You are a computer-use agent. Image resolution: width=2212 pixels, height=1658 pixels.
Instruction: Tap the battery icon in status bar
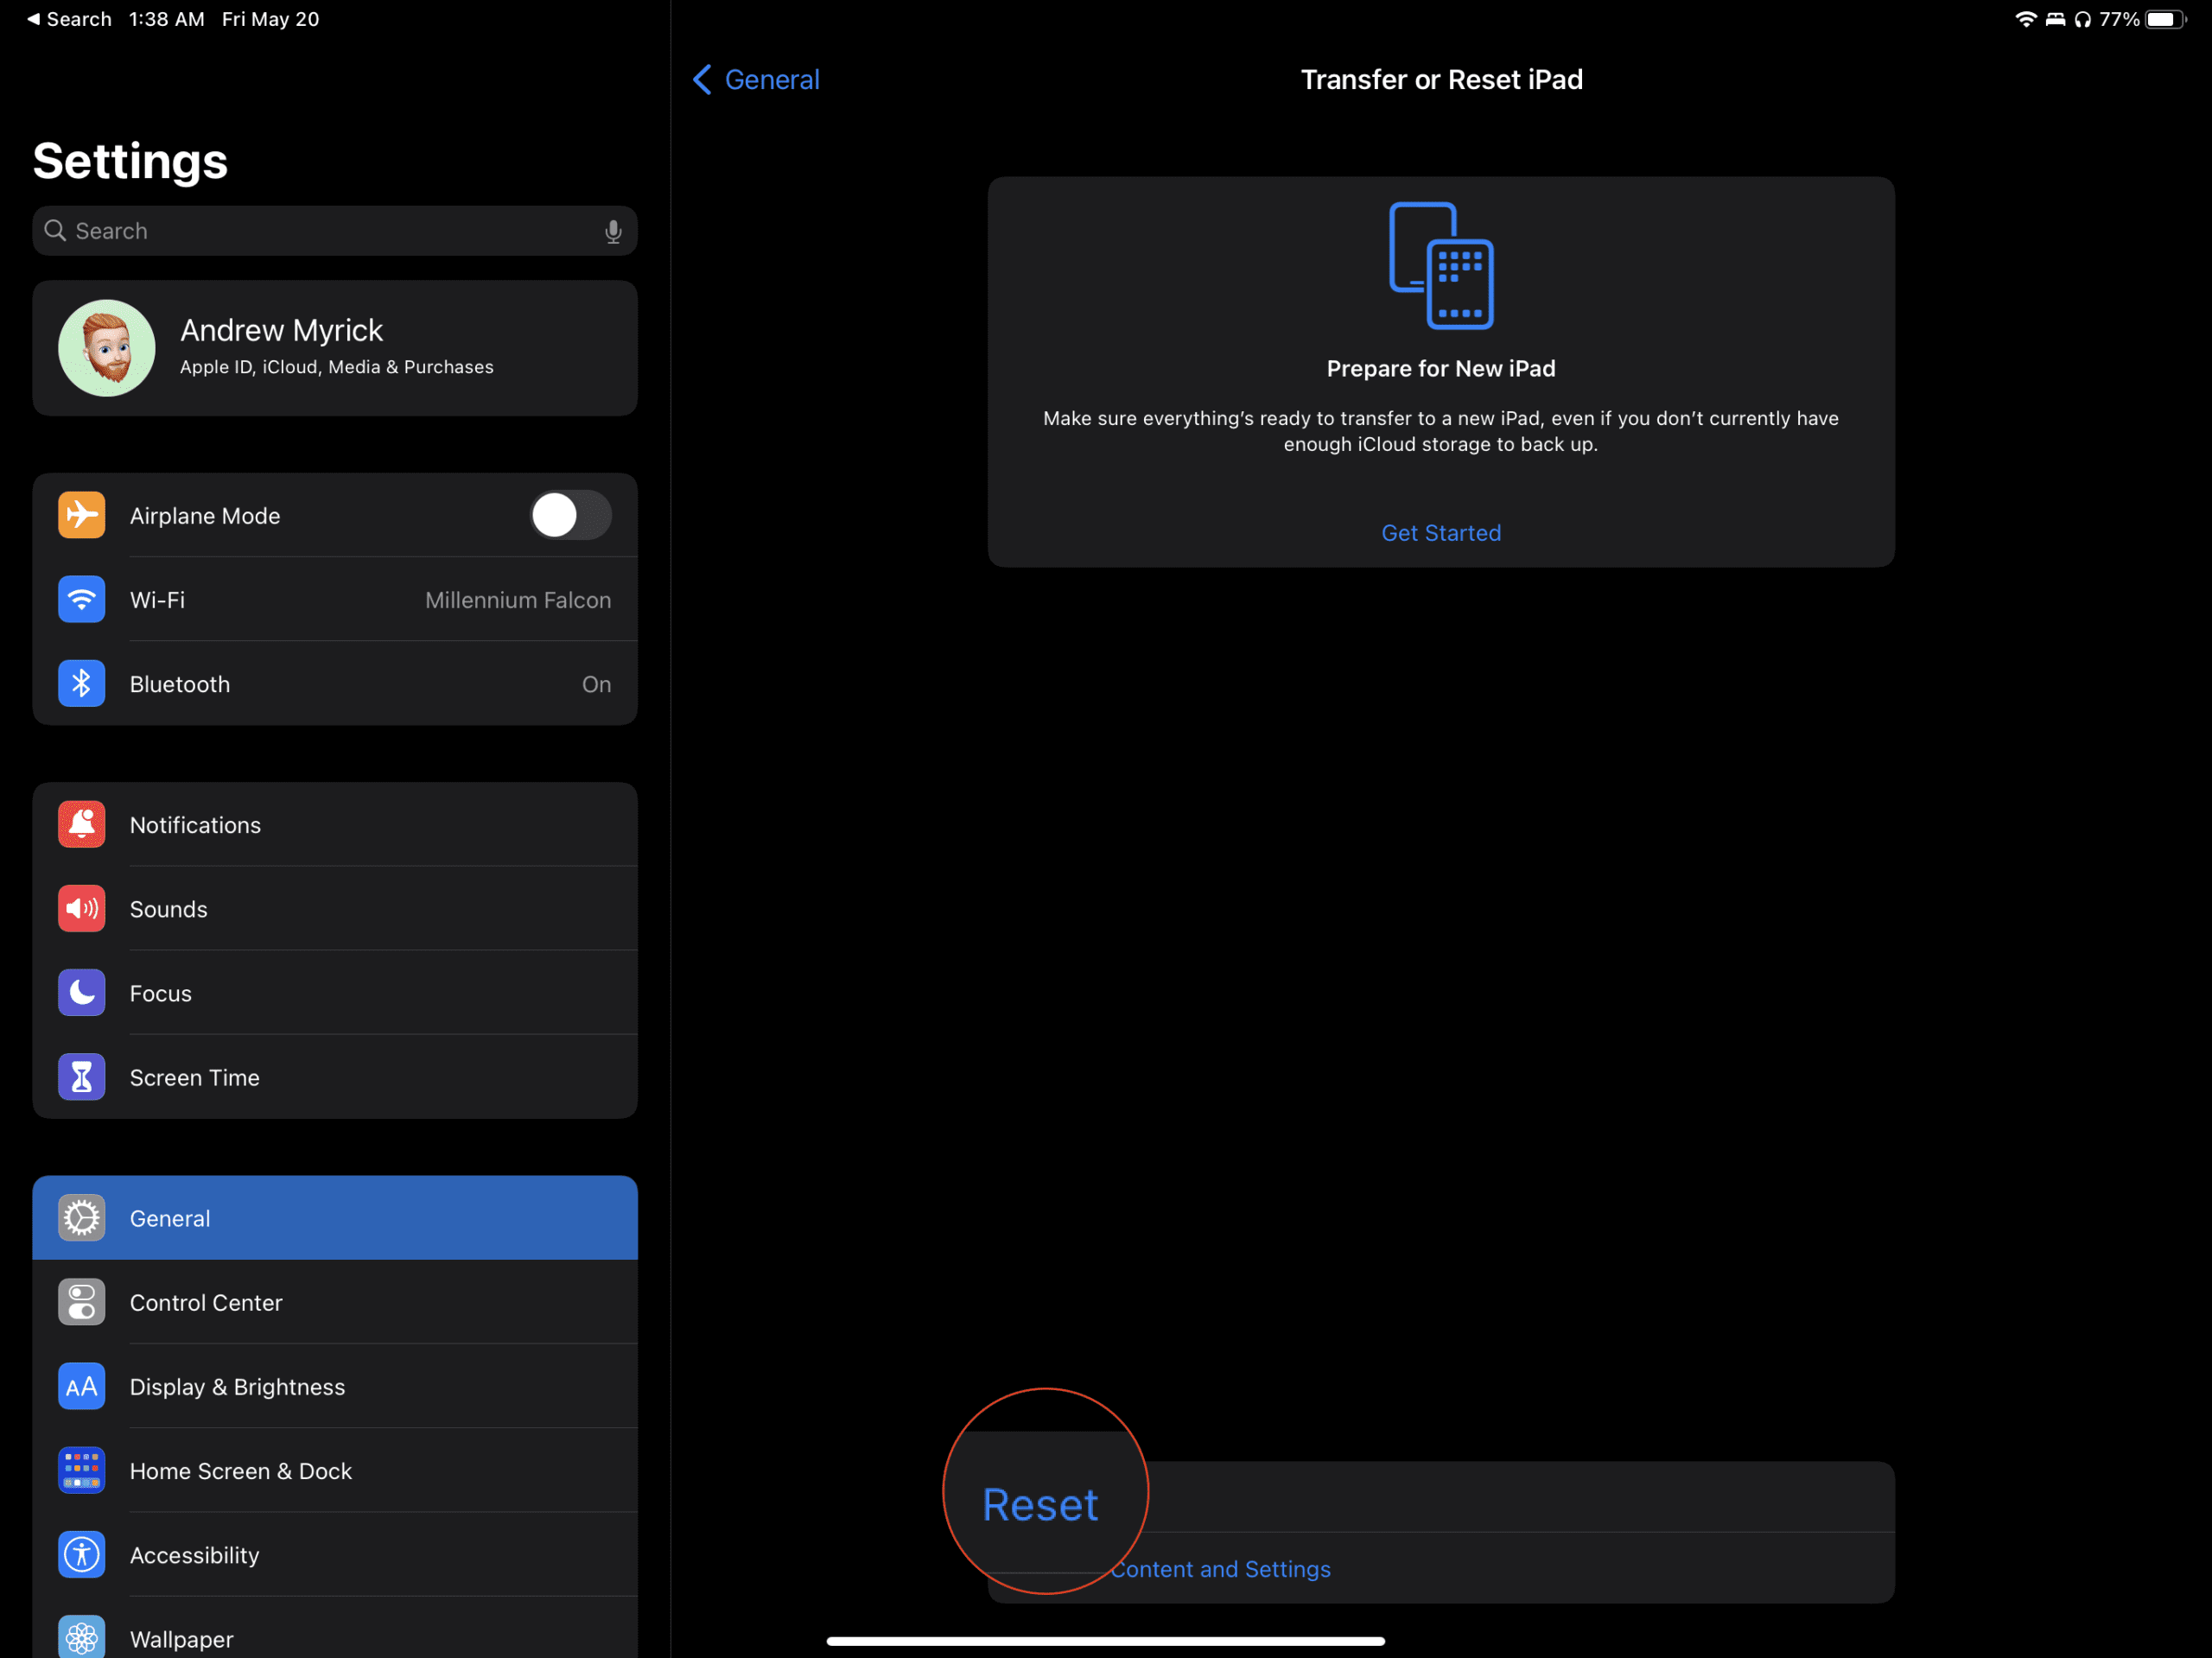point(2166,19)
